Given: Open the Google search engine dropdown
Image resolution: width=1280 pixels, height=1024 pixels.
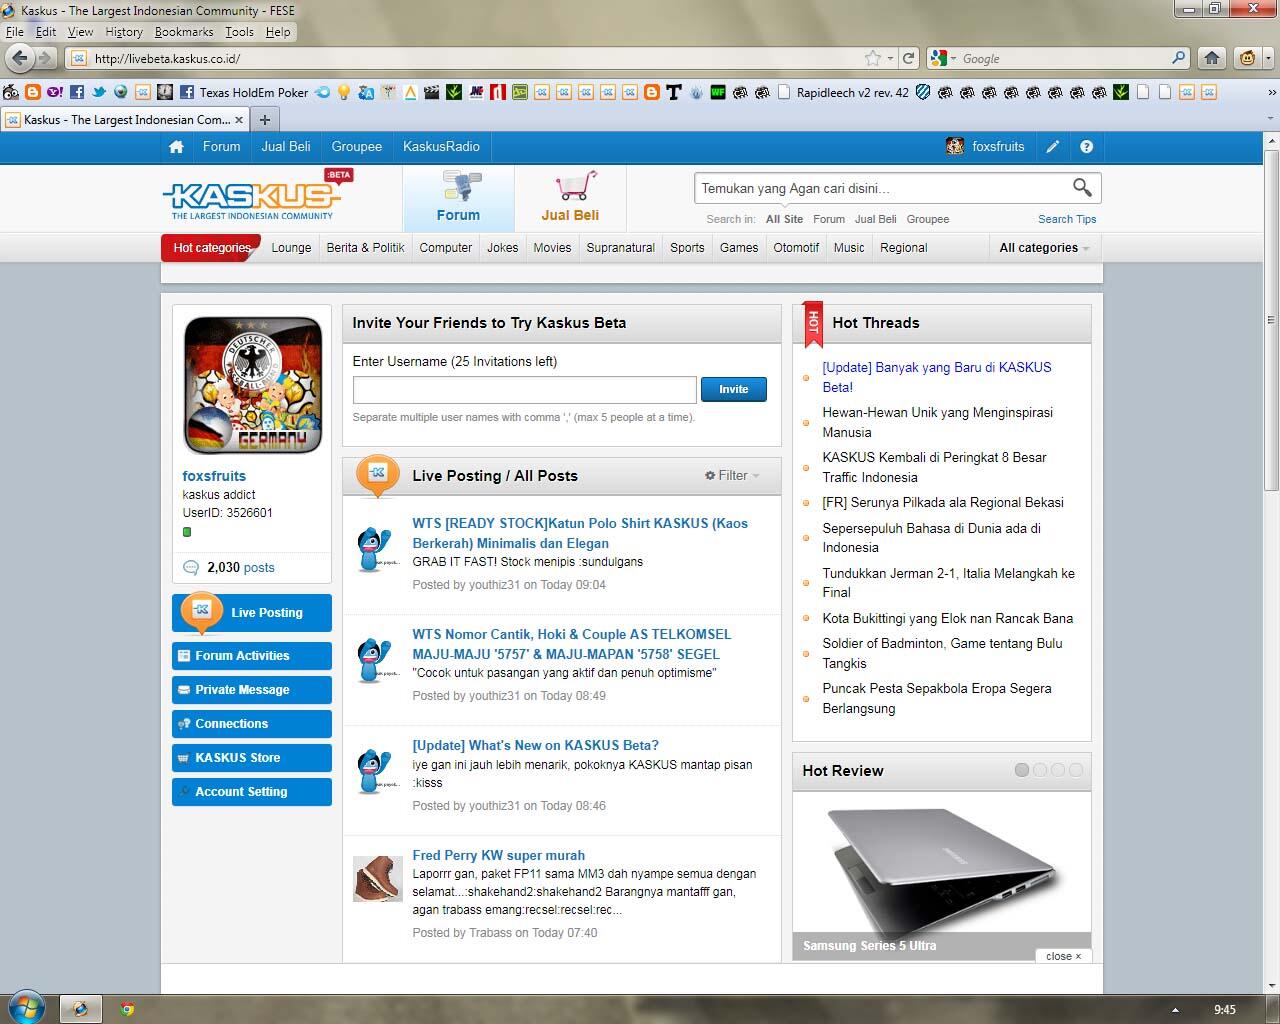Looking at the screenshot, I should pyautogui.click(x=953, y=59).
